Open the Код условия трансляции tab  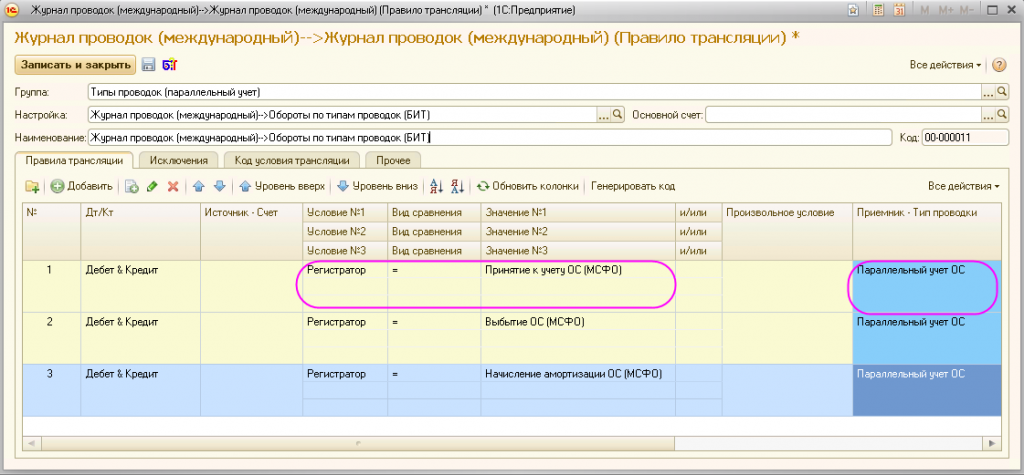pyautogui.click(x=293, y=160)
